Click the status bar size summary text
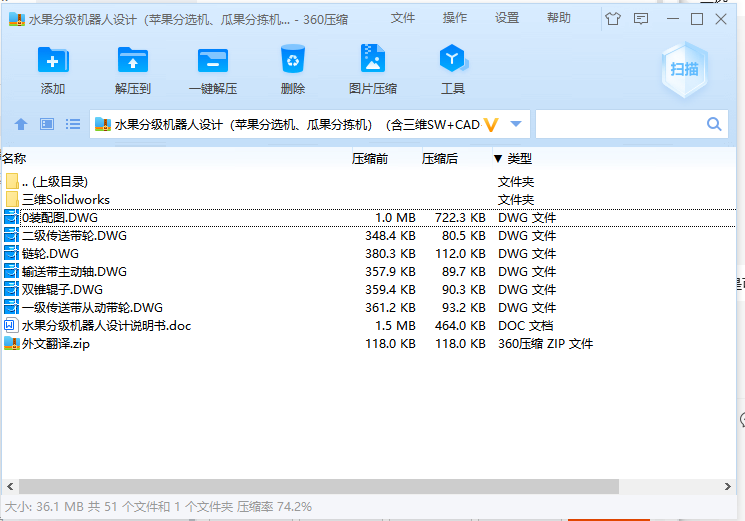The image size is (745, 521). [x=158, y=507]
